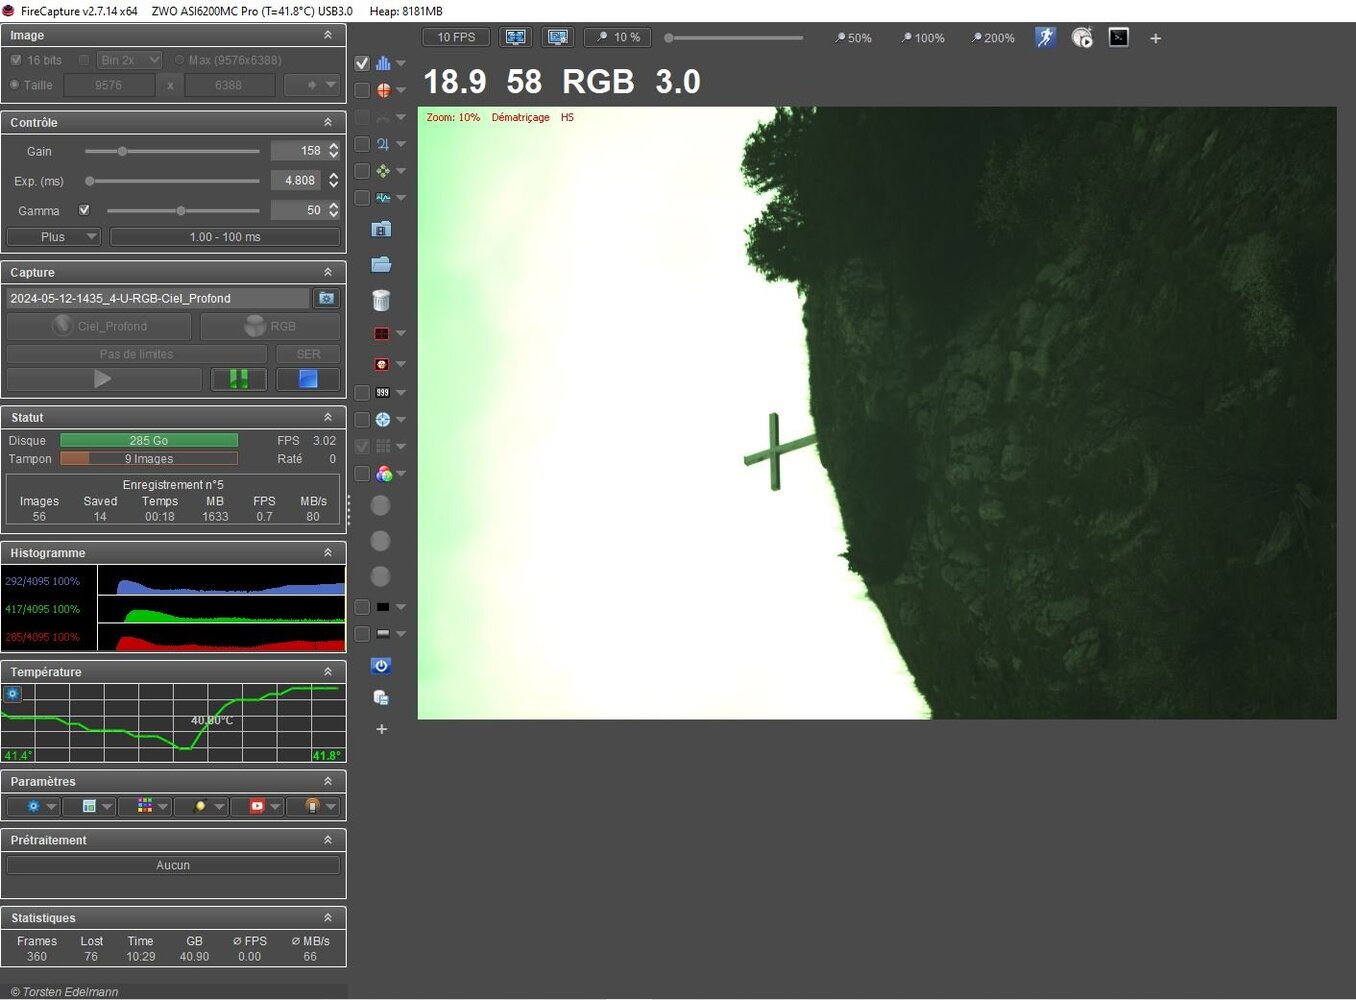The image size is (1356, 1000).
Task: Toggle the histogram display checkbox
Action: coord(362,63)
